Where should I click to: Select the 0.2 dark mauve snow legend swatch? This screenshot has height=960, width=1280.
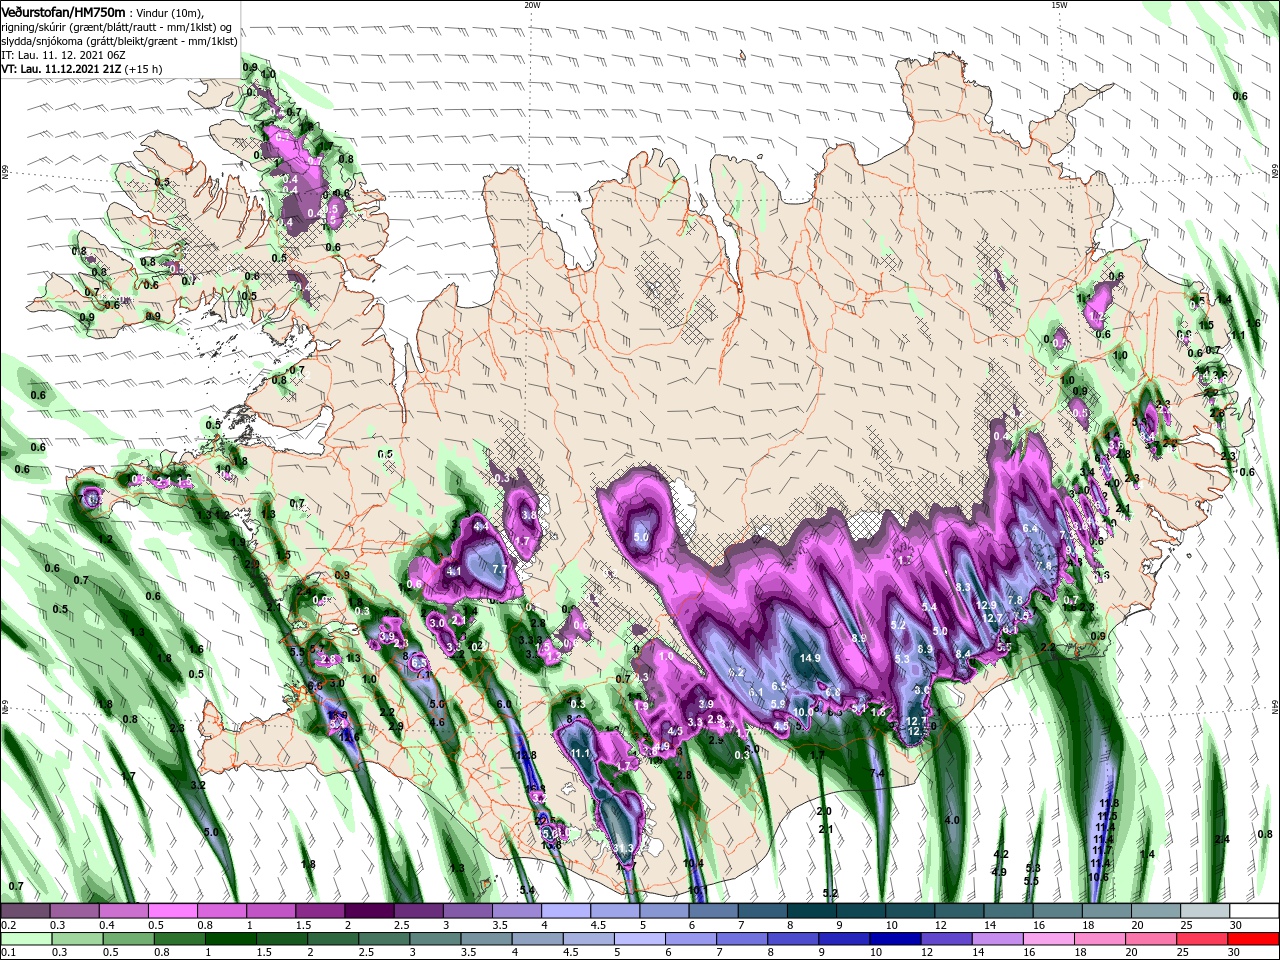25,911
